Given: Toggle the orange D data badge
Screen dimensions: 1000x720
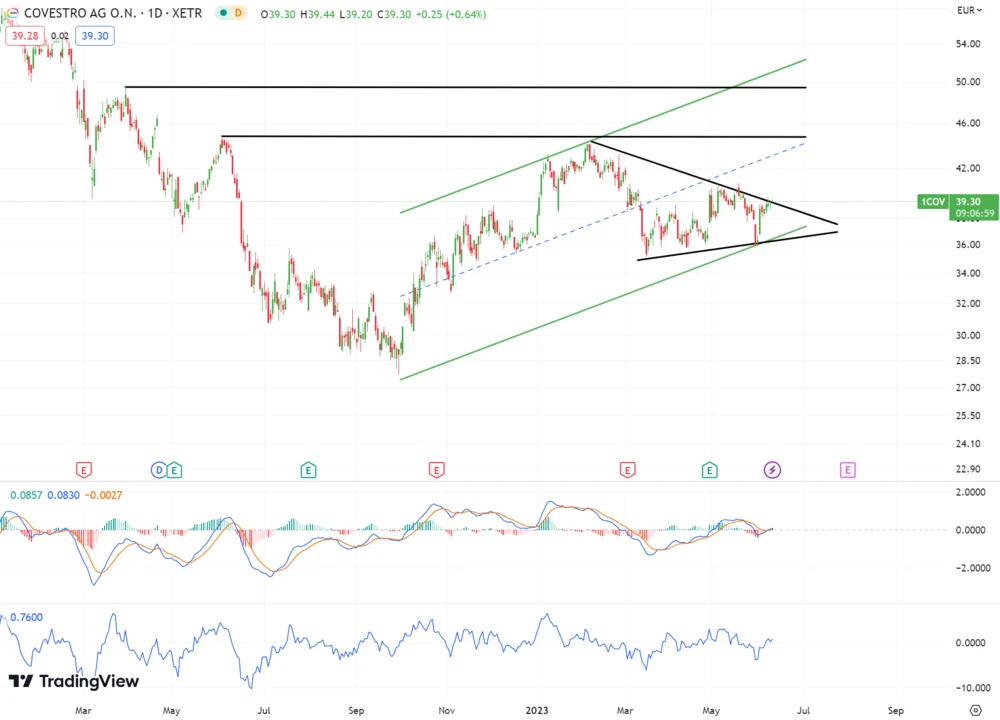Looking at the screenshot, I should coord(239,13).
